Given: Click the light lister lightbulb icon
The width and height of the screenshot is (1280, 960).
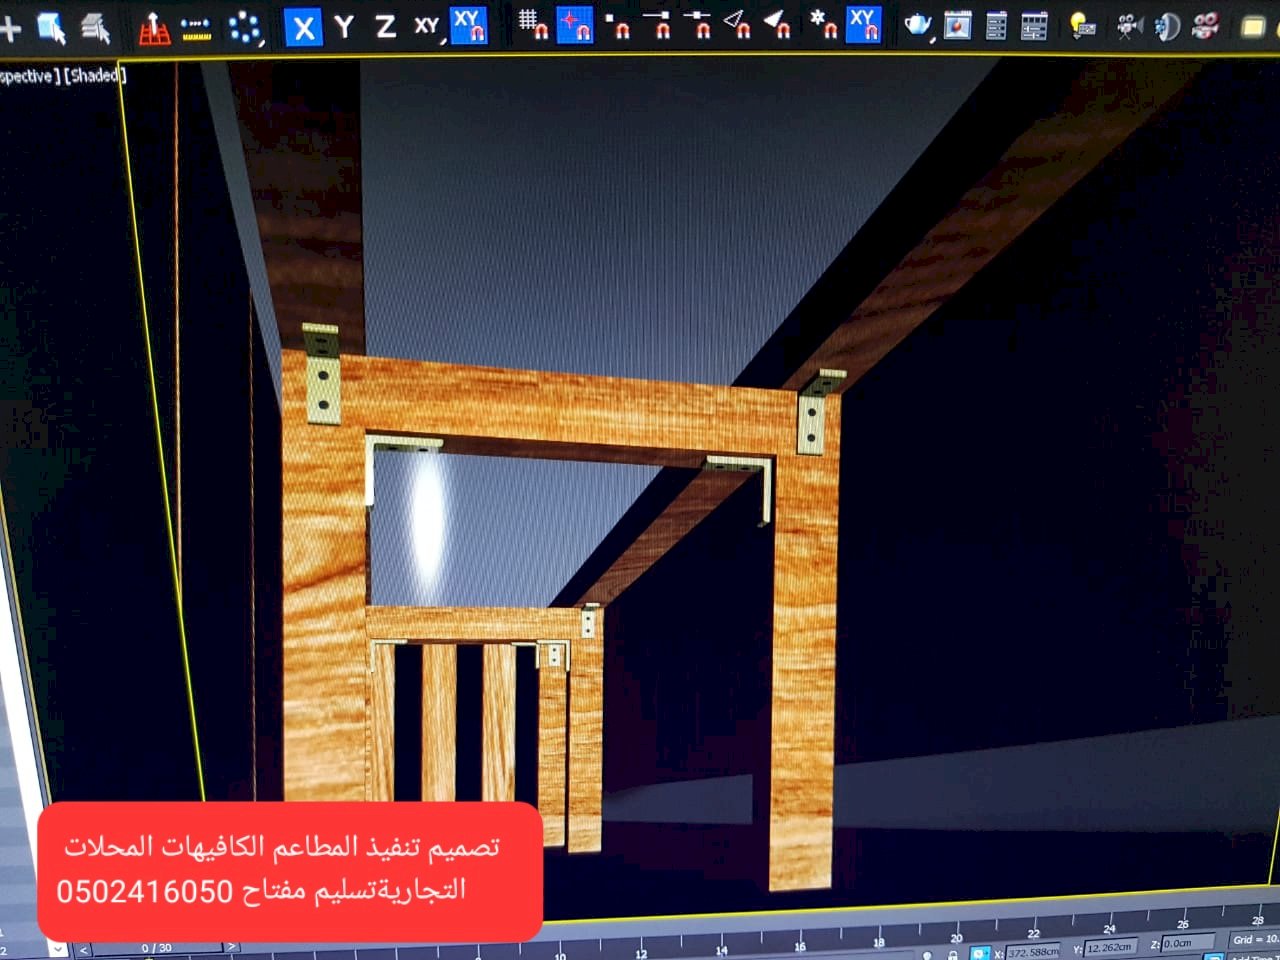Looking at the screenshot, I should click(x=1081, y=26).
